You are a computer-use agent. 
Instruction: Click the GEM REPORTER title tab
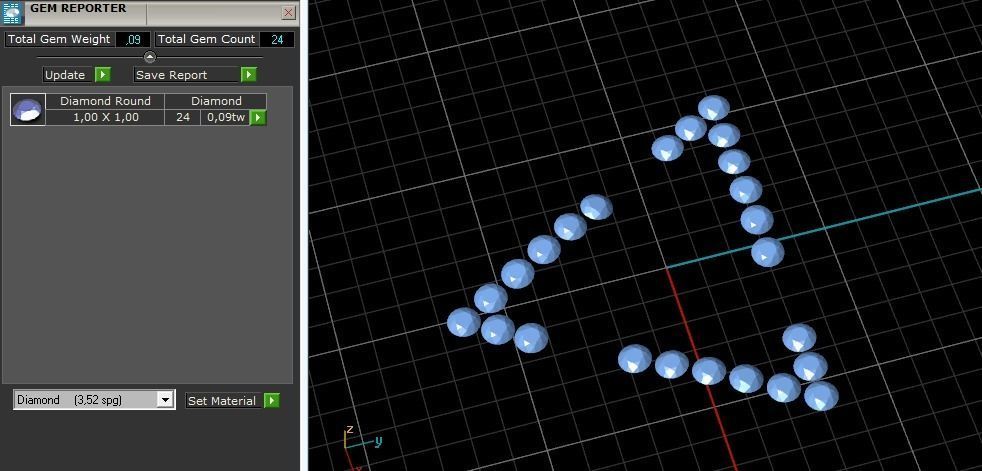[x=78, y=9]
